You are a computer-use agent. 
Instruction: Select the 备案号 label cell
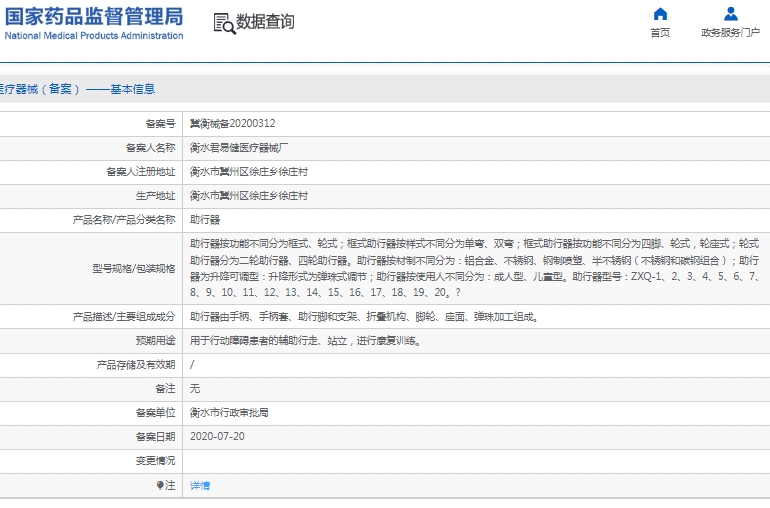coord(161,123)
